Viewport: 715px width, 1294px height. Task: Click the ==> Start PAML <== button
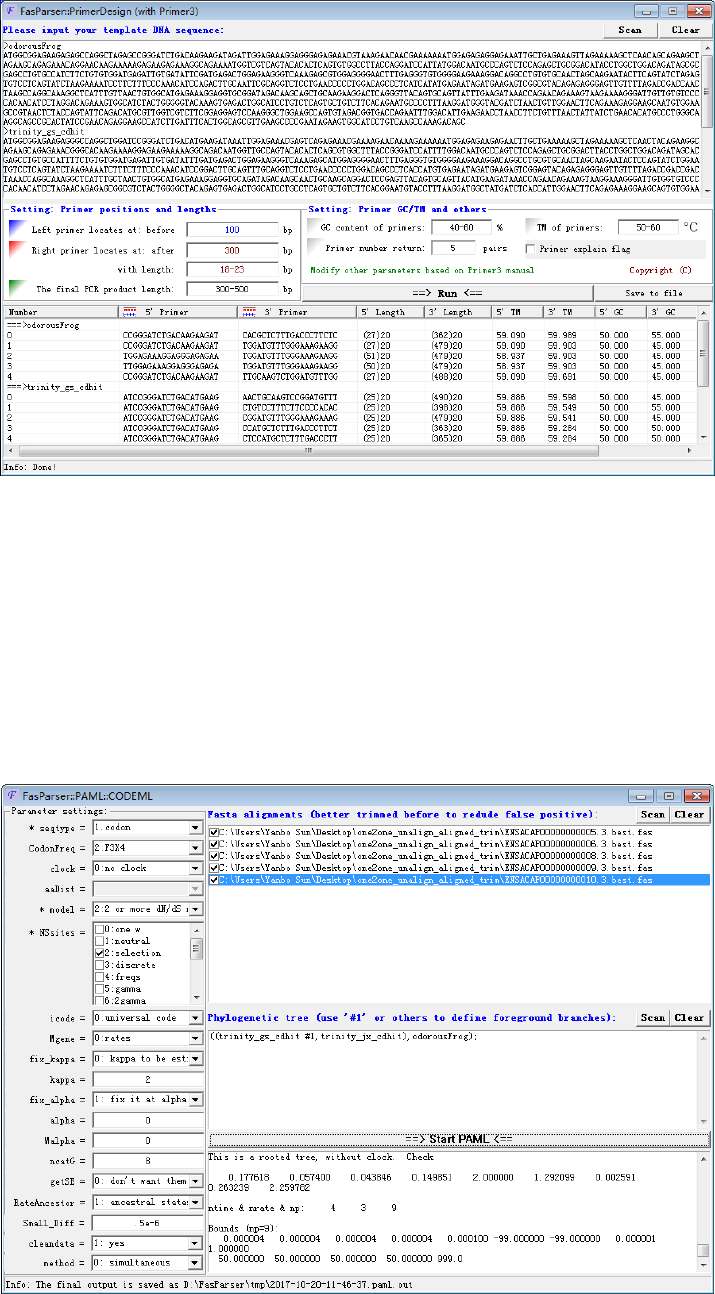[459, 1139]
